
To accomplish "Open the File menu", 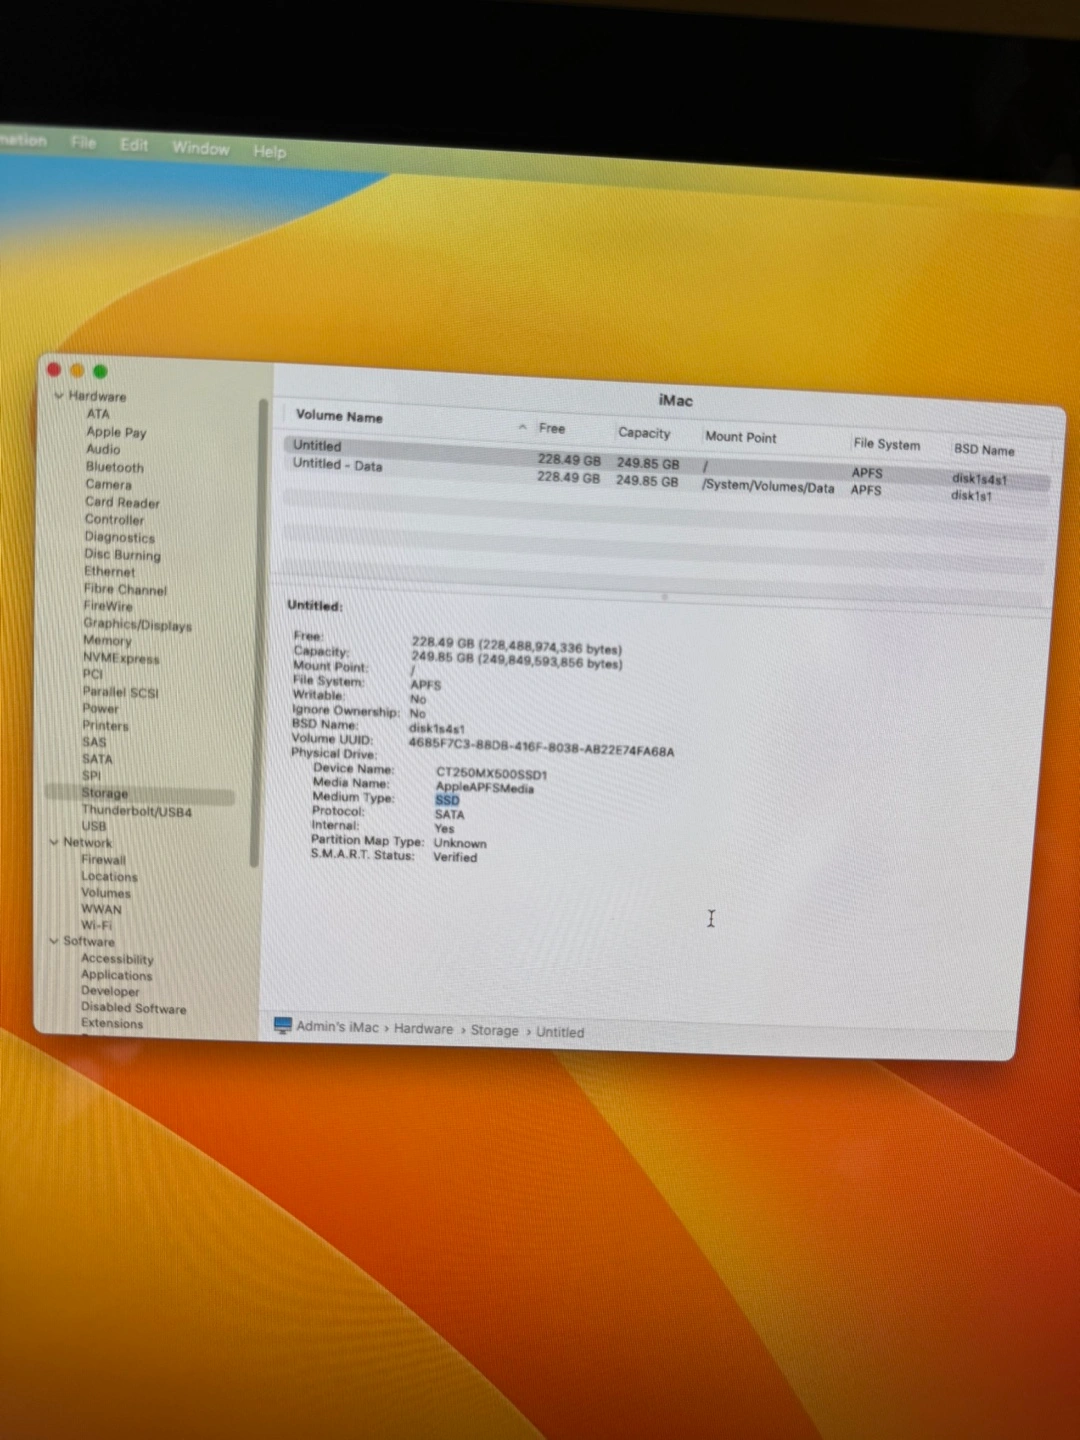I will click(84, 143).
